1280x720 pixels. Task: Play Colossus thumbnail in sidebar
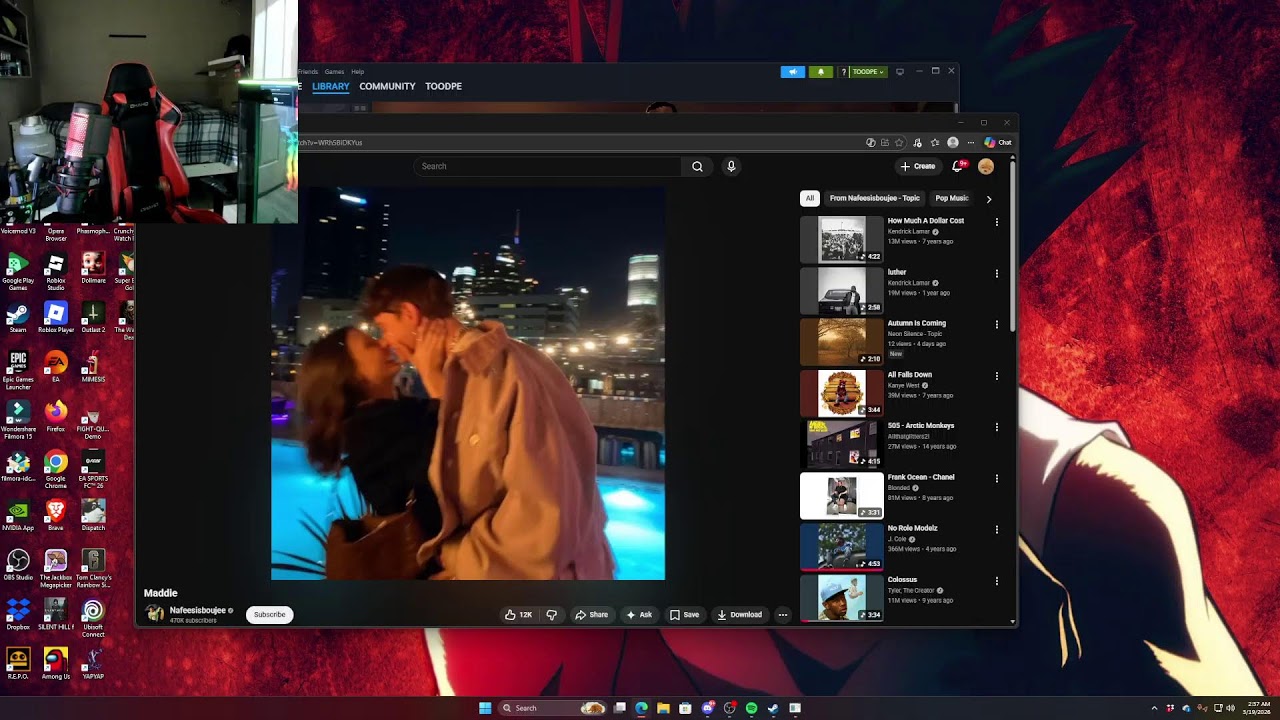pyautogui.click(x=842, y=598)
